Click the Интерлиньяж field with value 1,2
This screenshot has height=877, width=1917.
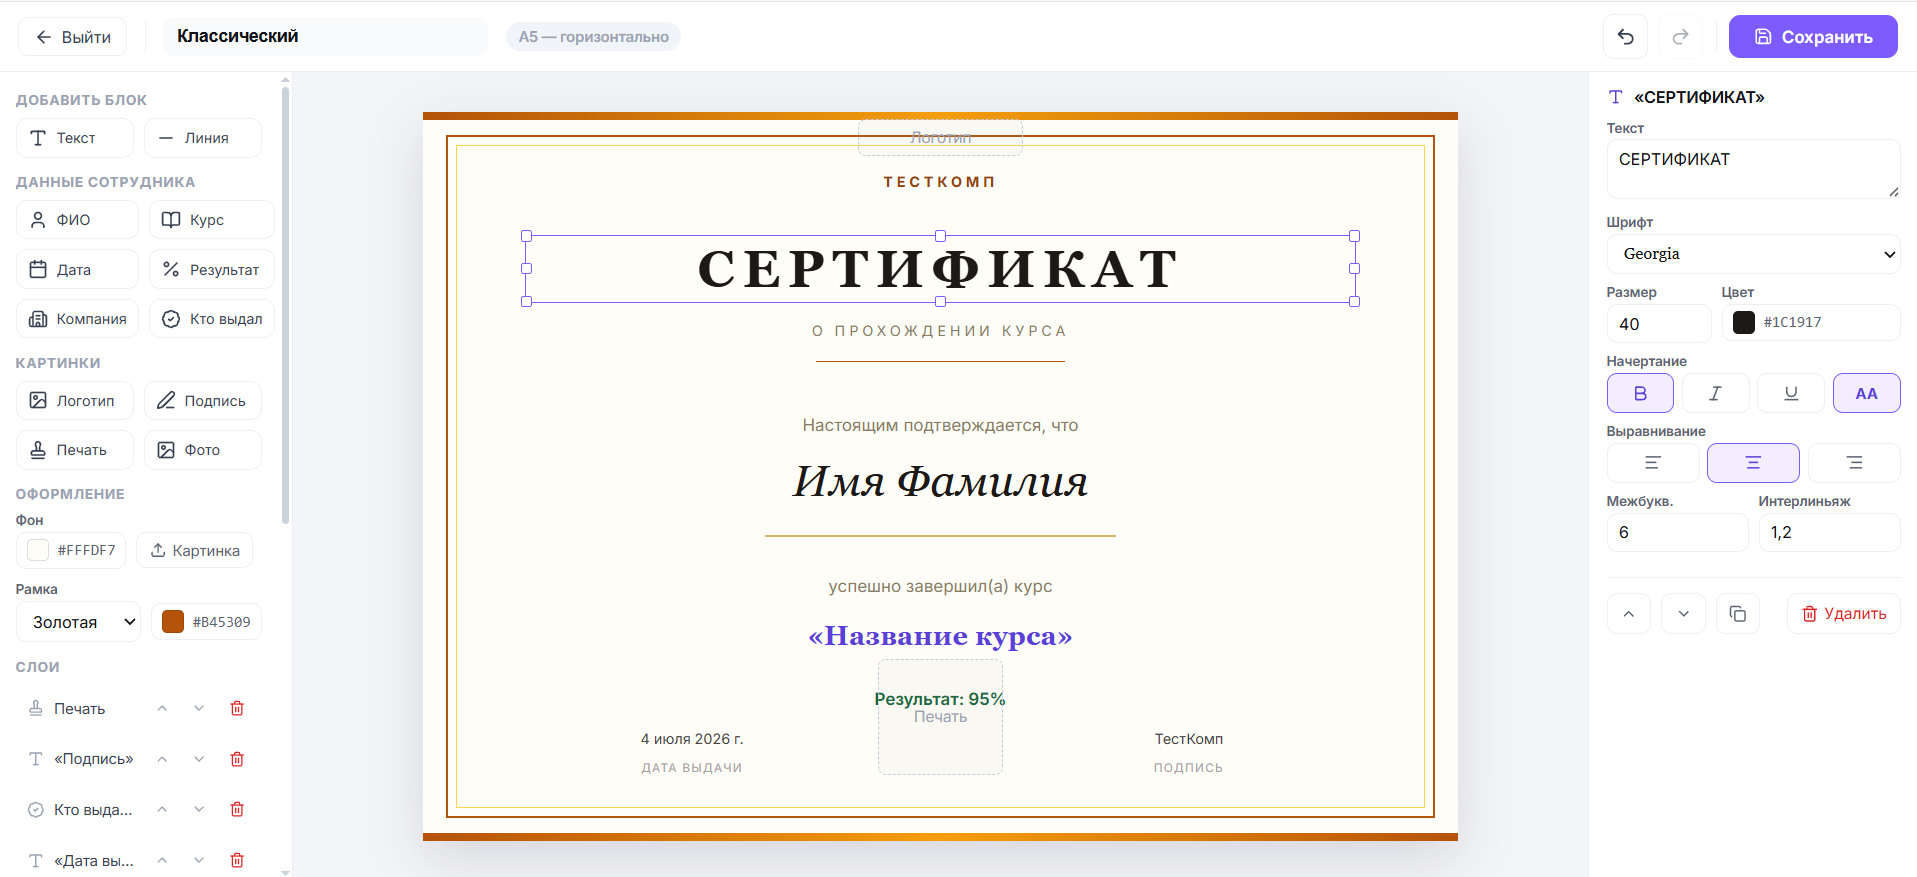1829,532
